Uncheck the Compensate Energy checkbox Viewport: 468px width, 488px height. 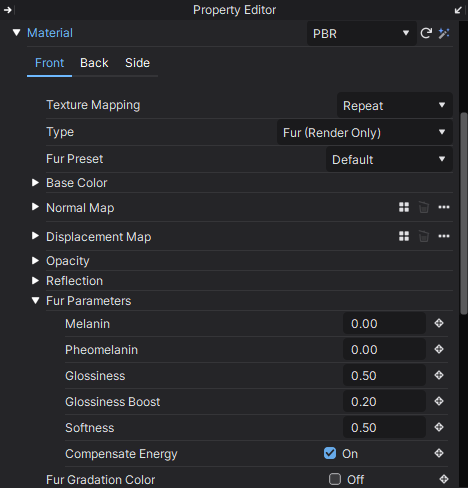pos(330,453)
